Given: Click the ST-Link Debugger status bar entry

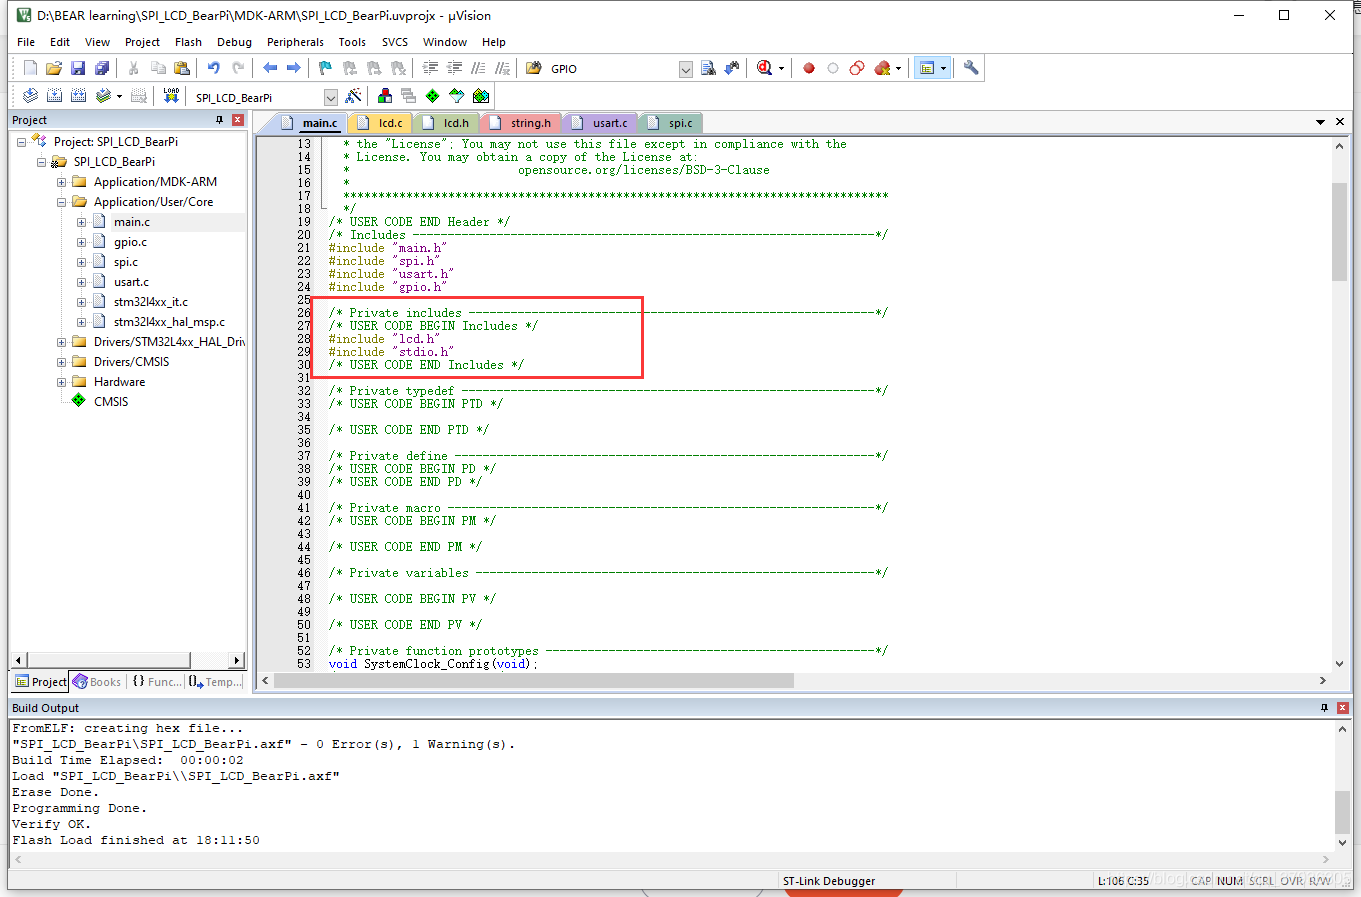Looking at the screenshot, I should pos(829,881).
